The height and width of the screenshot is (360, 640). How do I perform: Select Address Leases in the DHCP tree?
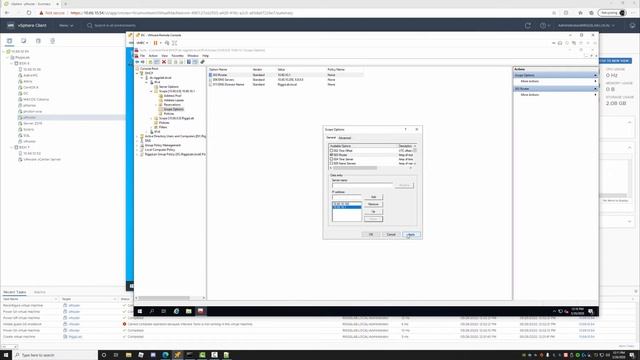pos(173,100)
